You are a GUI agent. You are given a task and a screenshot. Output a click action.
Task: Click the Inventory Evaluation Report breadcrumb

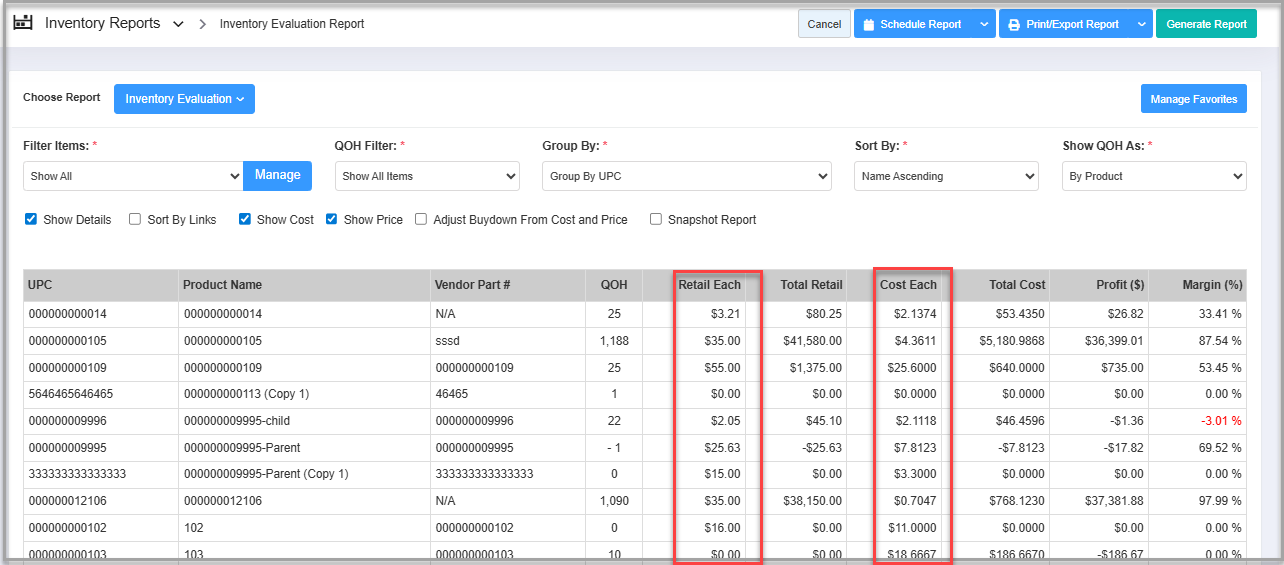click(292, 24)
